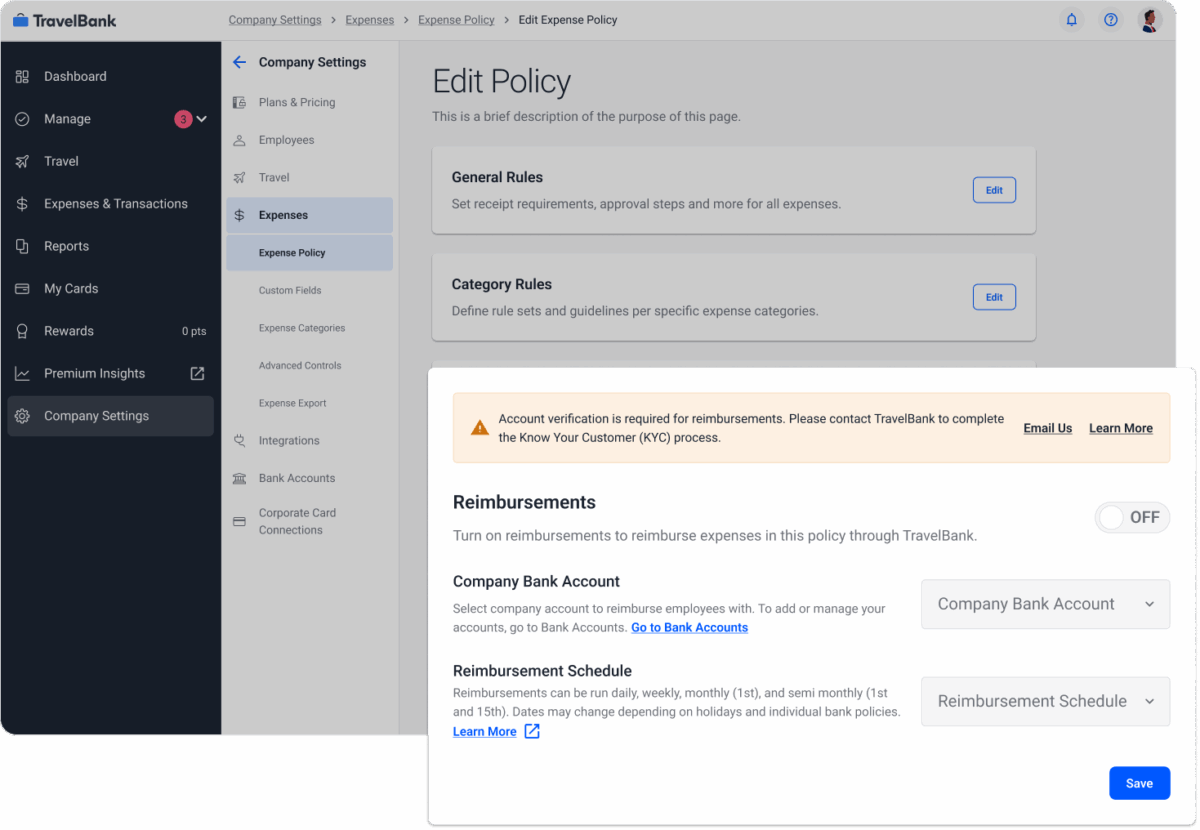Open the Company Bank Account dropdown
The height and width of the screenshot is (830, 1200).
[x=1045, y=604]
